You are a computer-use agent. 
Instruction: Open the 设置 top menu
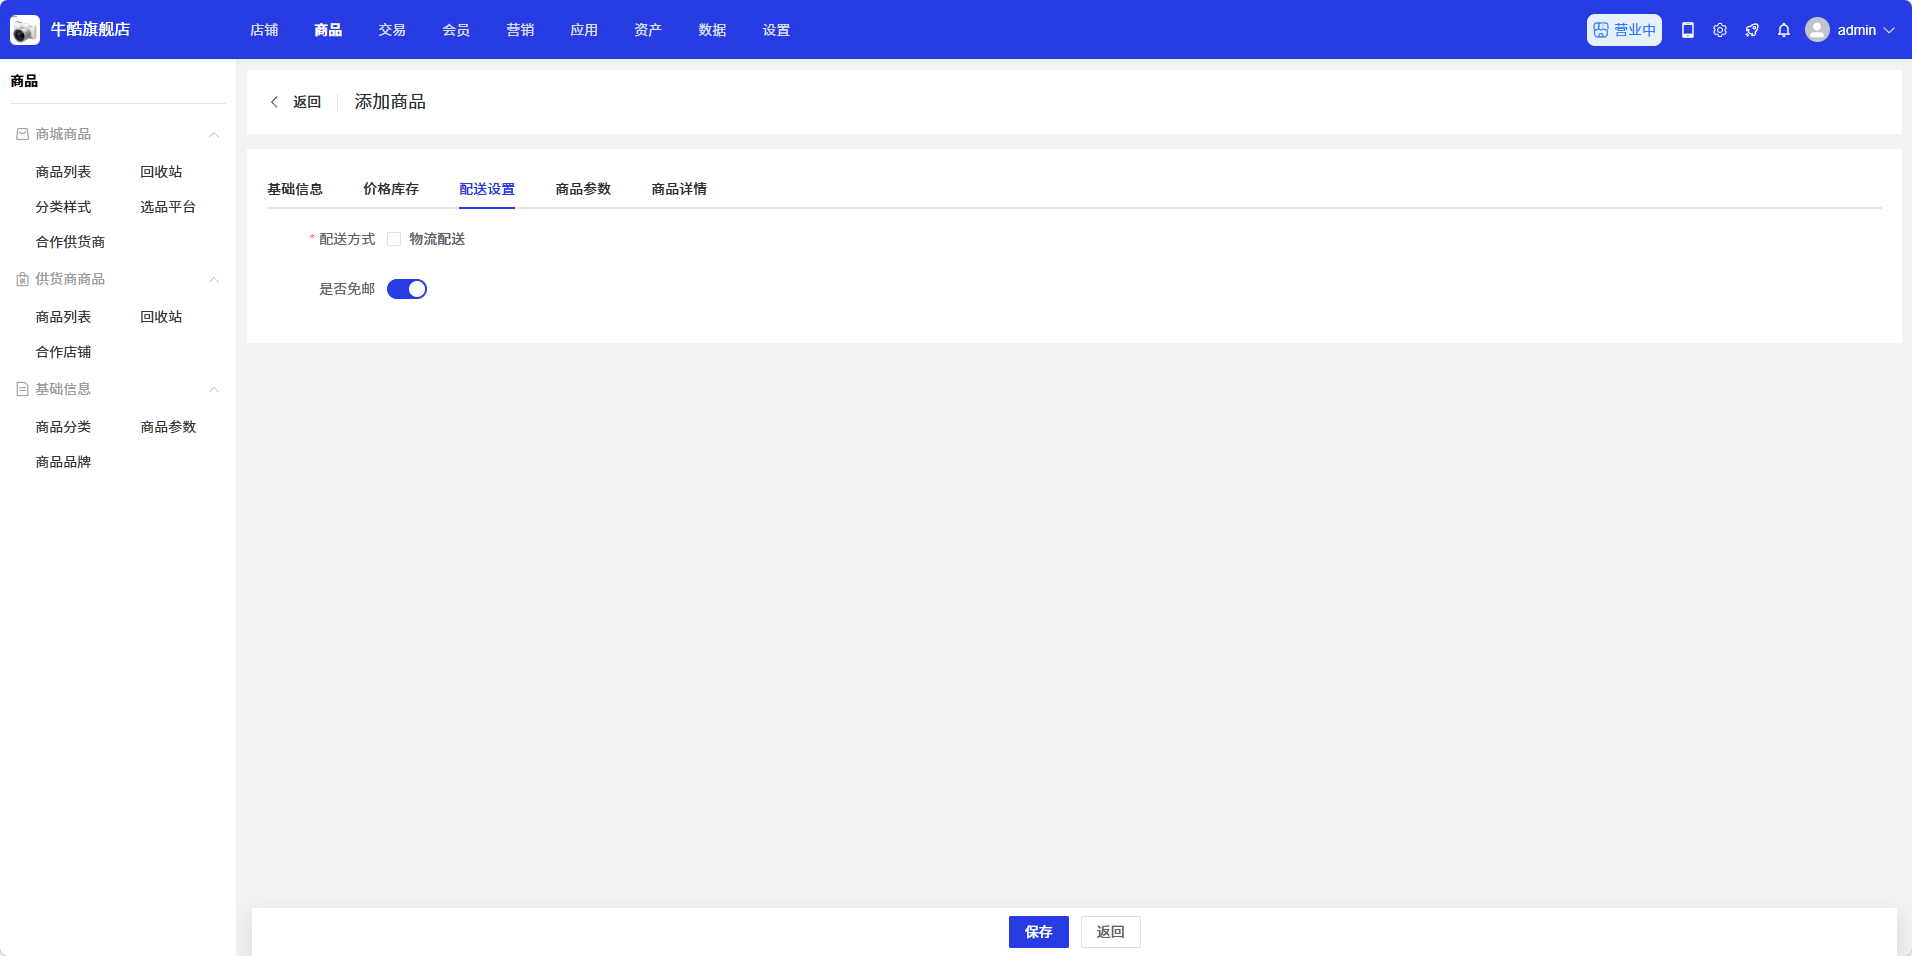pyautogui.click(x=776, y=30)
